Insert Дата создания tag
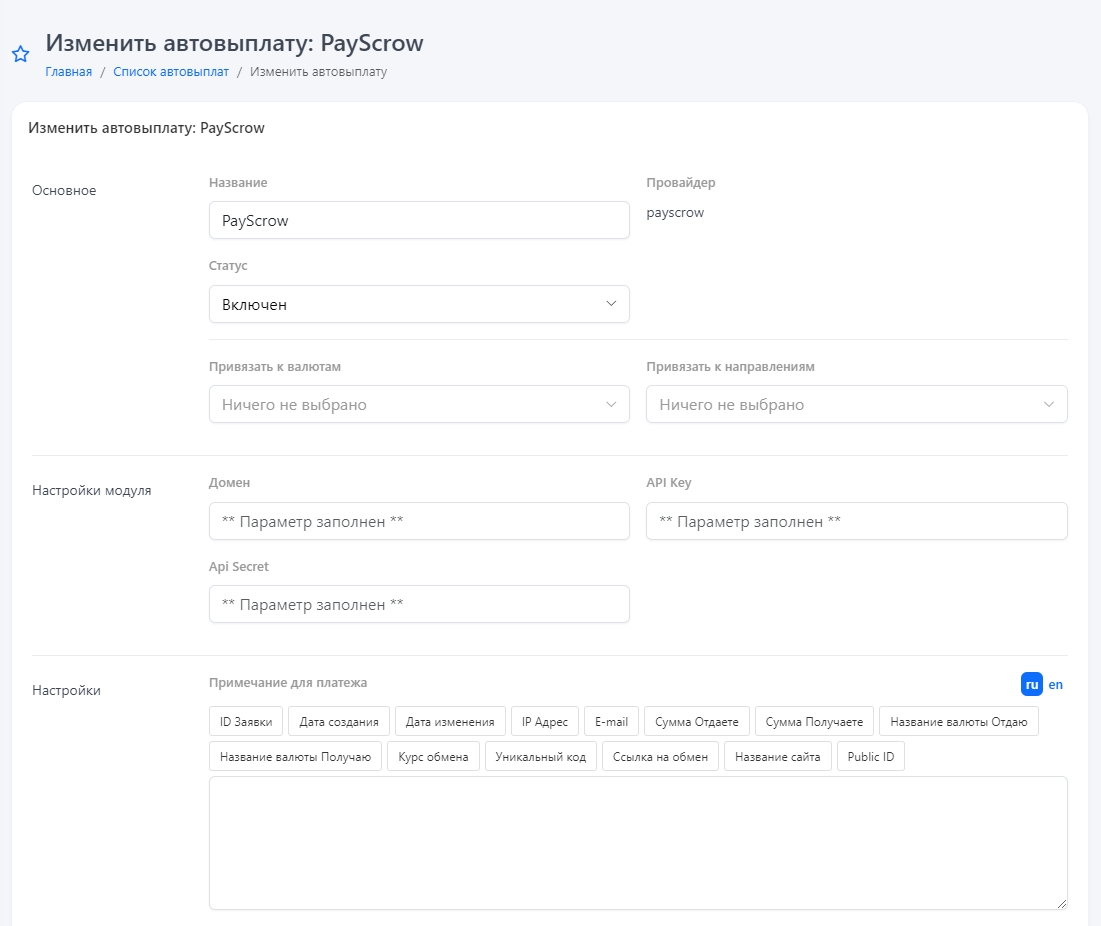The height and width of the screenshot is (926, 1101). tap(339, 721)
